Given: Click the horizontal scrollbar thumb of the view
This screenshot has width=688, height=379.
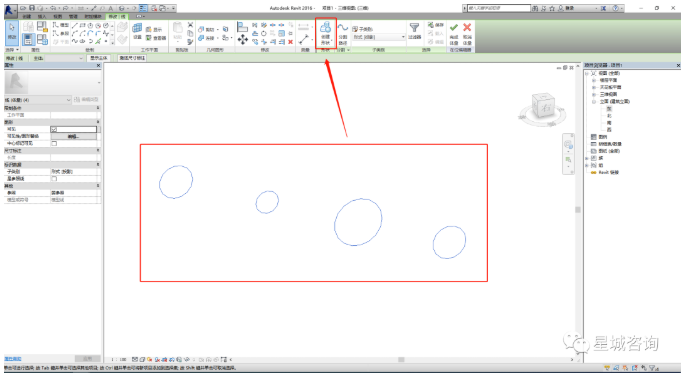Looking at the screenshot, I should 401,359.
